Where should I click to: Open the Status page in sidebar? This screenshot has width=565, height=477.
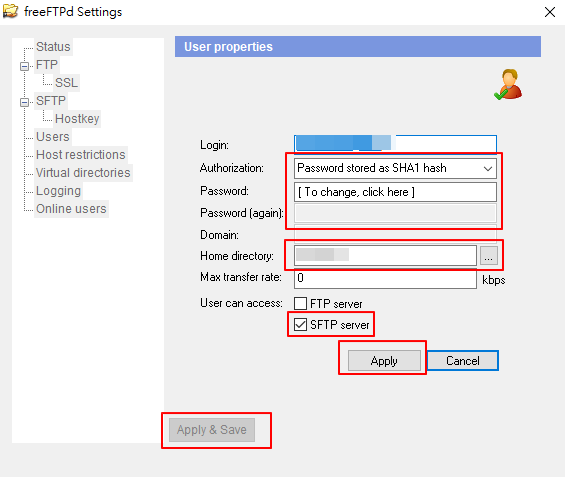pyautogui.click(x=53, y=47)
